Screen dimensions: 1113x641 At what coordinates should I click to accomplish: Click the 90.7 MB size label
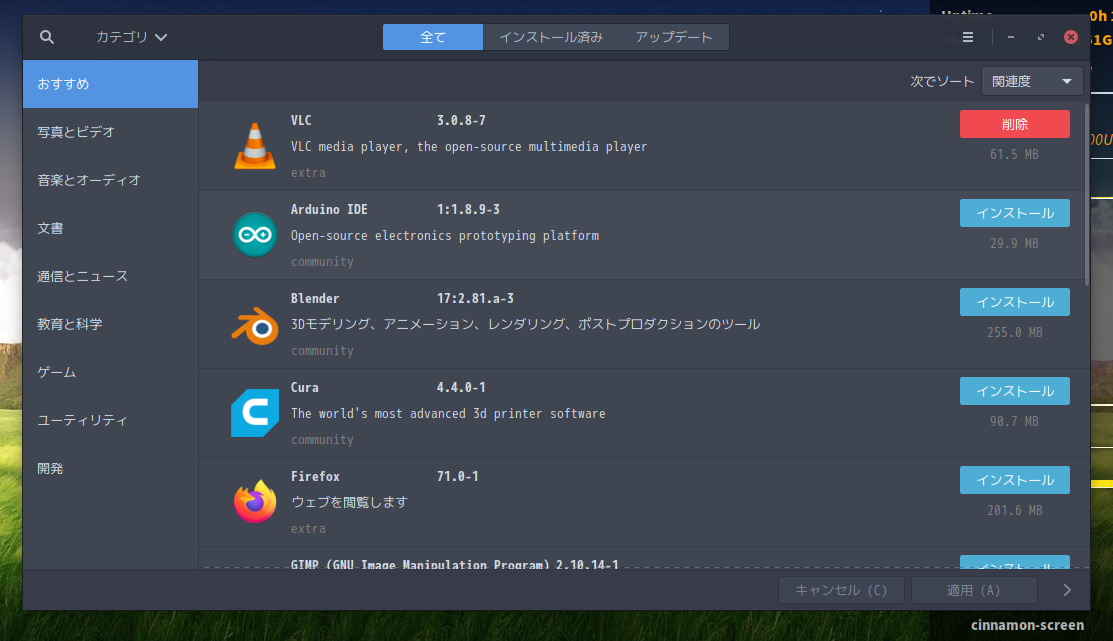[x=1014, y=422]
